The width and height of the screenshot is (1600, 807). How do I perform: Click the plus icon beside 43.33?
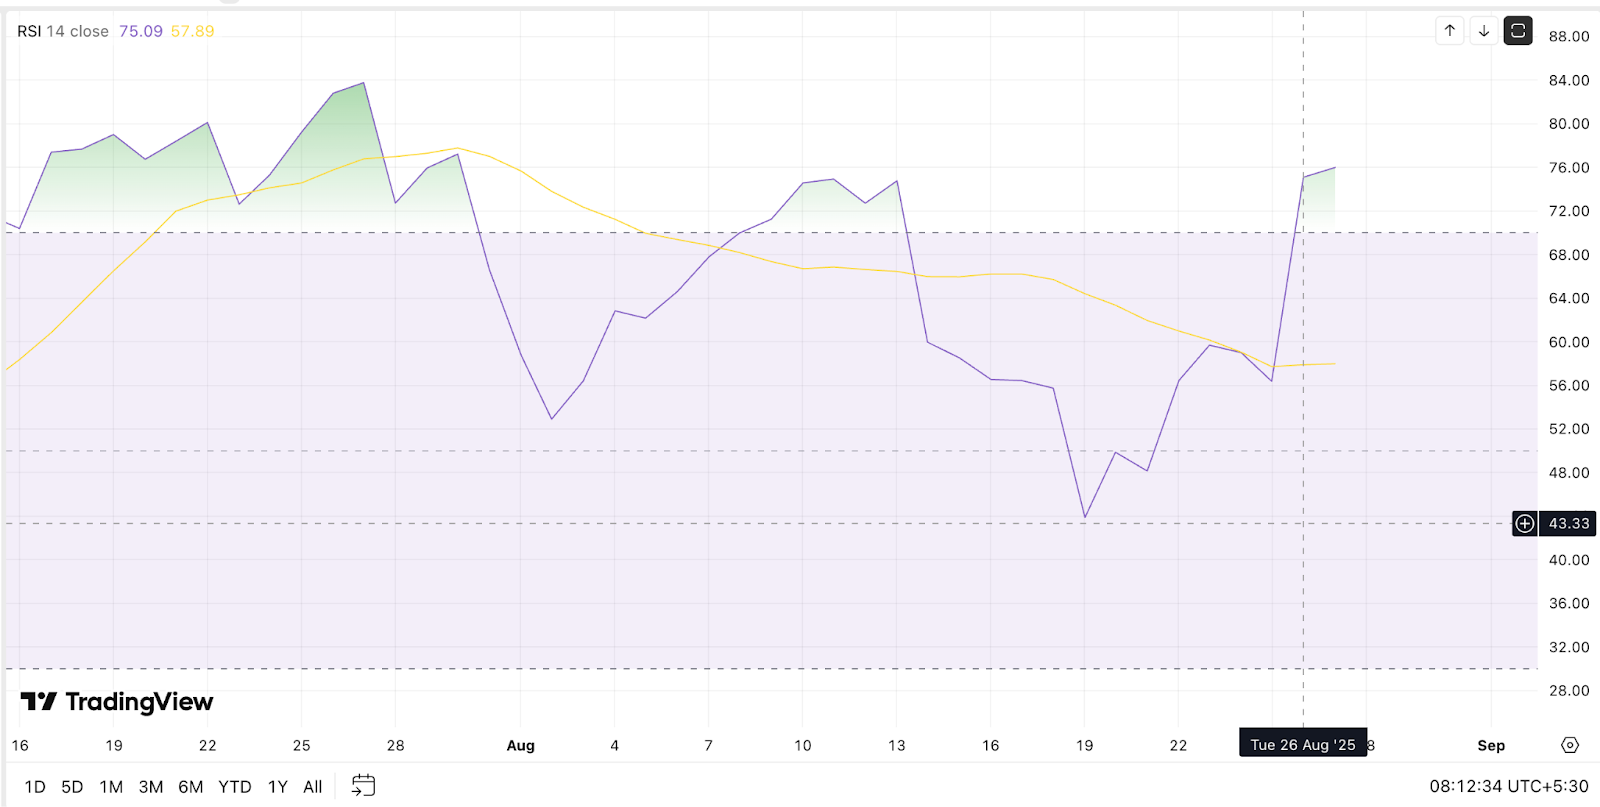pyautogui.click(x=1524, y=523)
